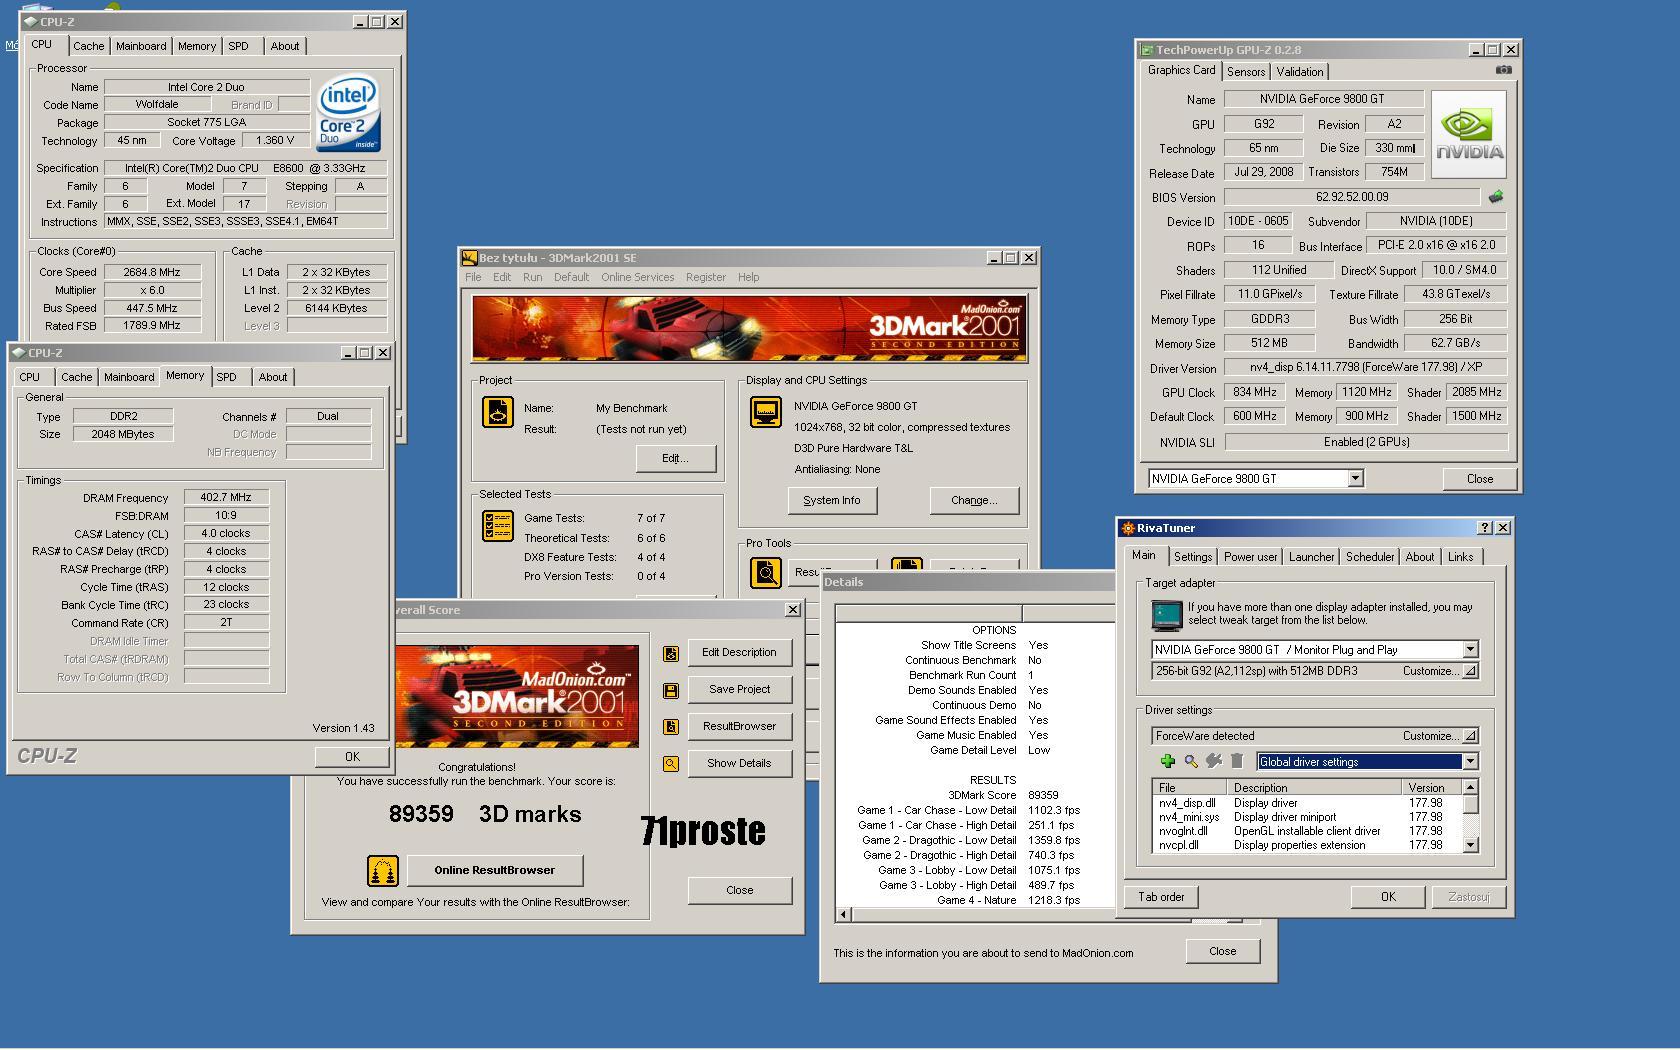
Task: Click the Tab order button in RivaTuner
Action: click(x=1160, y=898)
